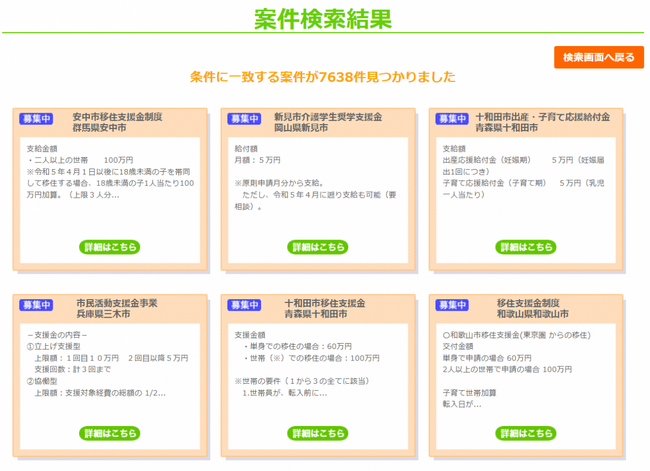The image size is (650, 471).
Task: Click 募集中 badge on 新見市介護学生奨学支援金 card
Action: (x=244, y=119)
